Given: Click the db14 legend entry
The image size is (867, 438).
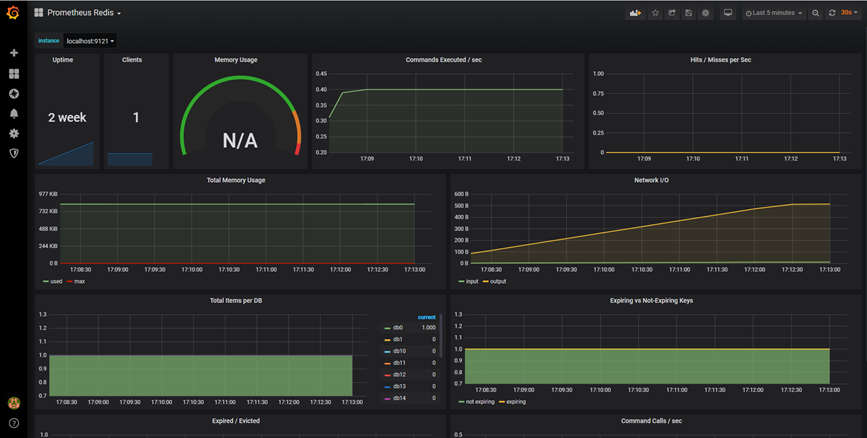Looking at the screenshot, I should point(399,398).
